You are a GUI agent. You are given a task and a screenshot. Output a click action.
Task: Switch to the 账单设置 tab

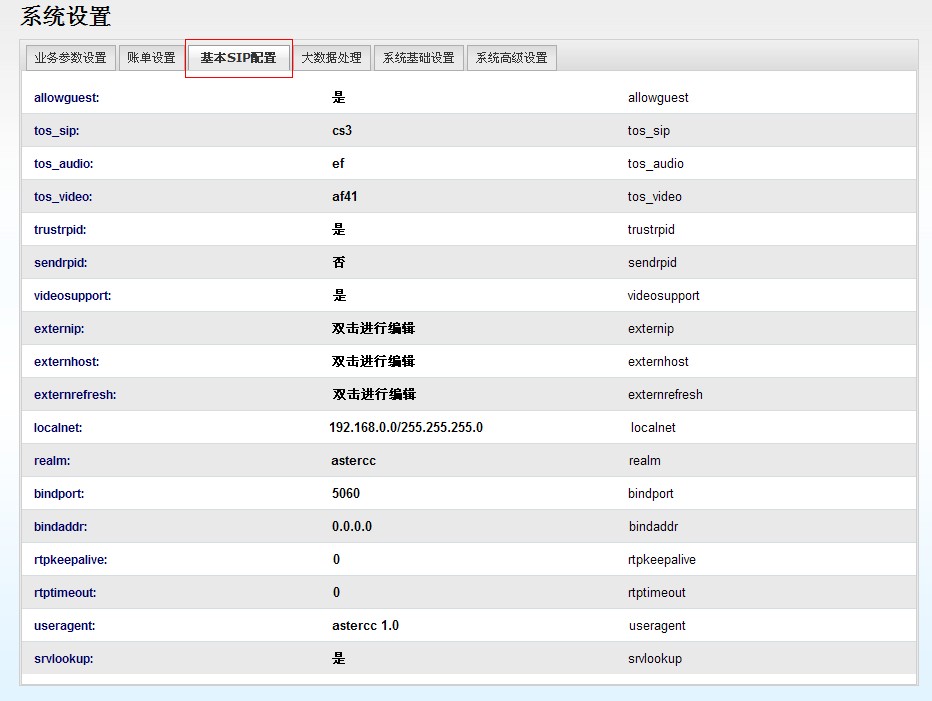pyautogui.click(x=151, y=58)
